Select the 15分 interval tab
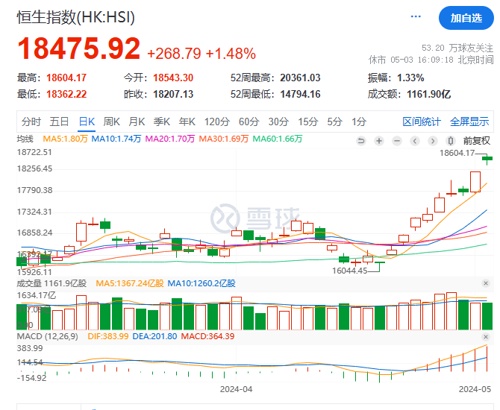 coord(308,122)
